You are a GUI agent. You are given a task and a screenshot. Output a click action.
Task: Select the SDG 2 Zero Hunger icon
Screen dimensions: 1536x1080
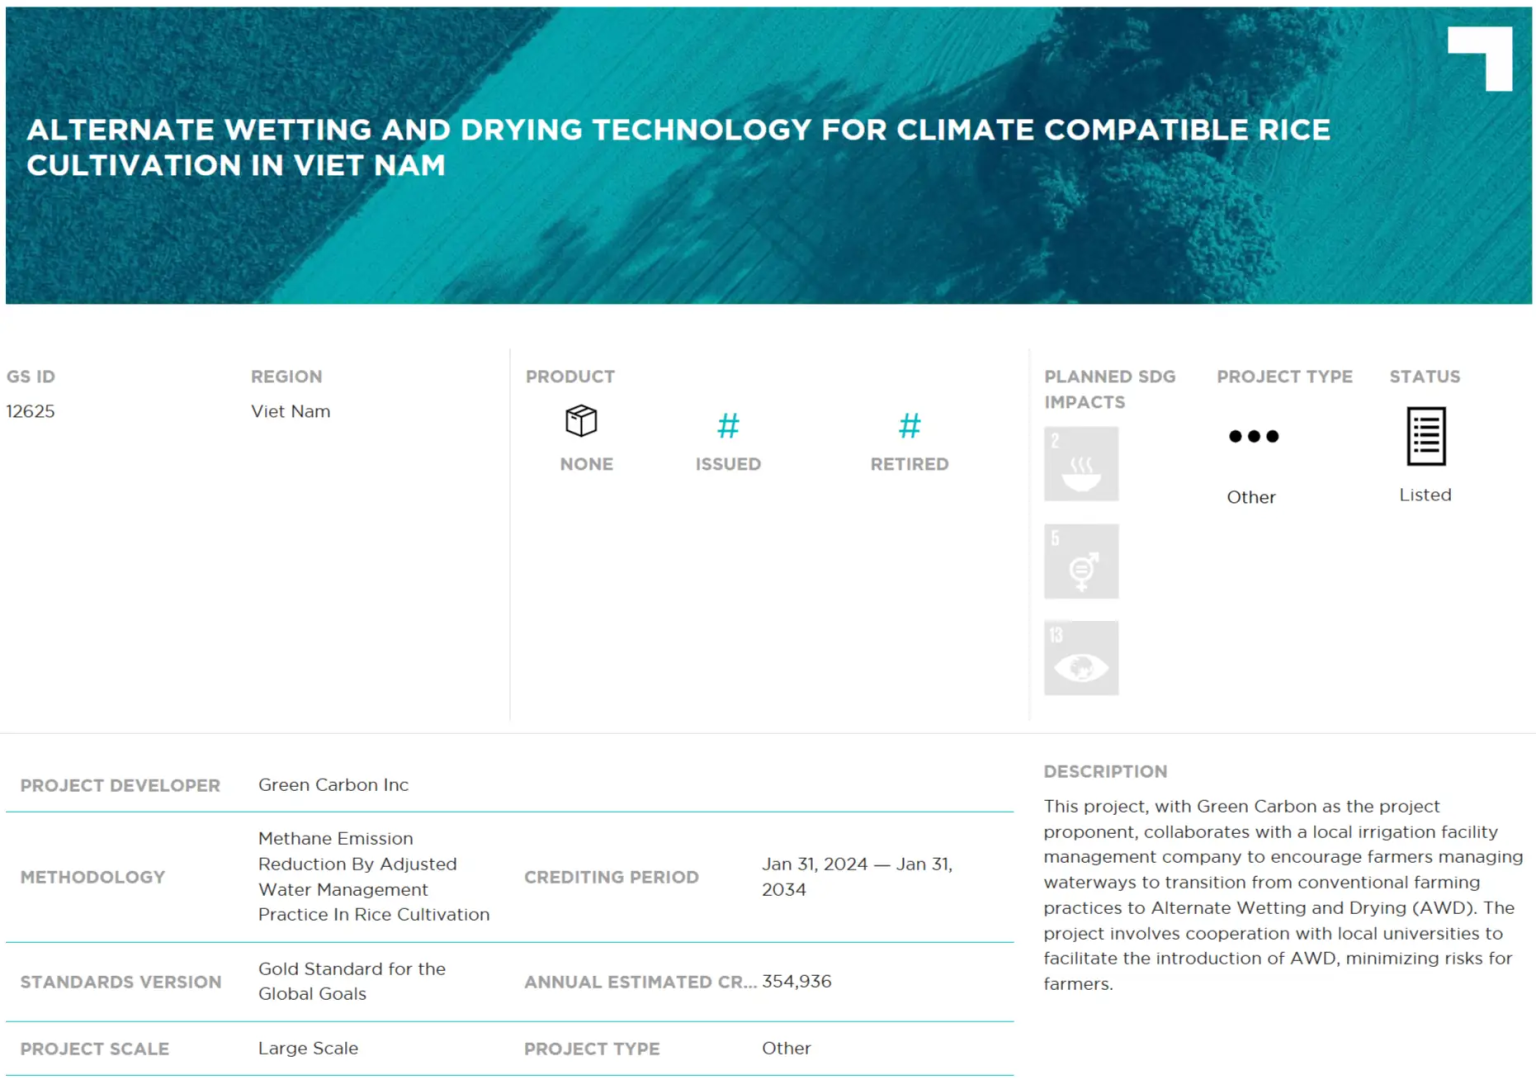click(1081, 464)
